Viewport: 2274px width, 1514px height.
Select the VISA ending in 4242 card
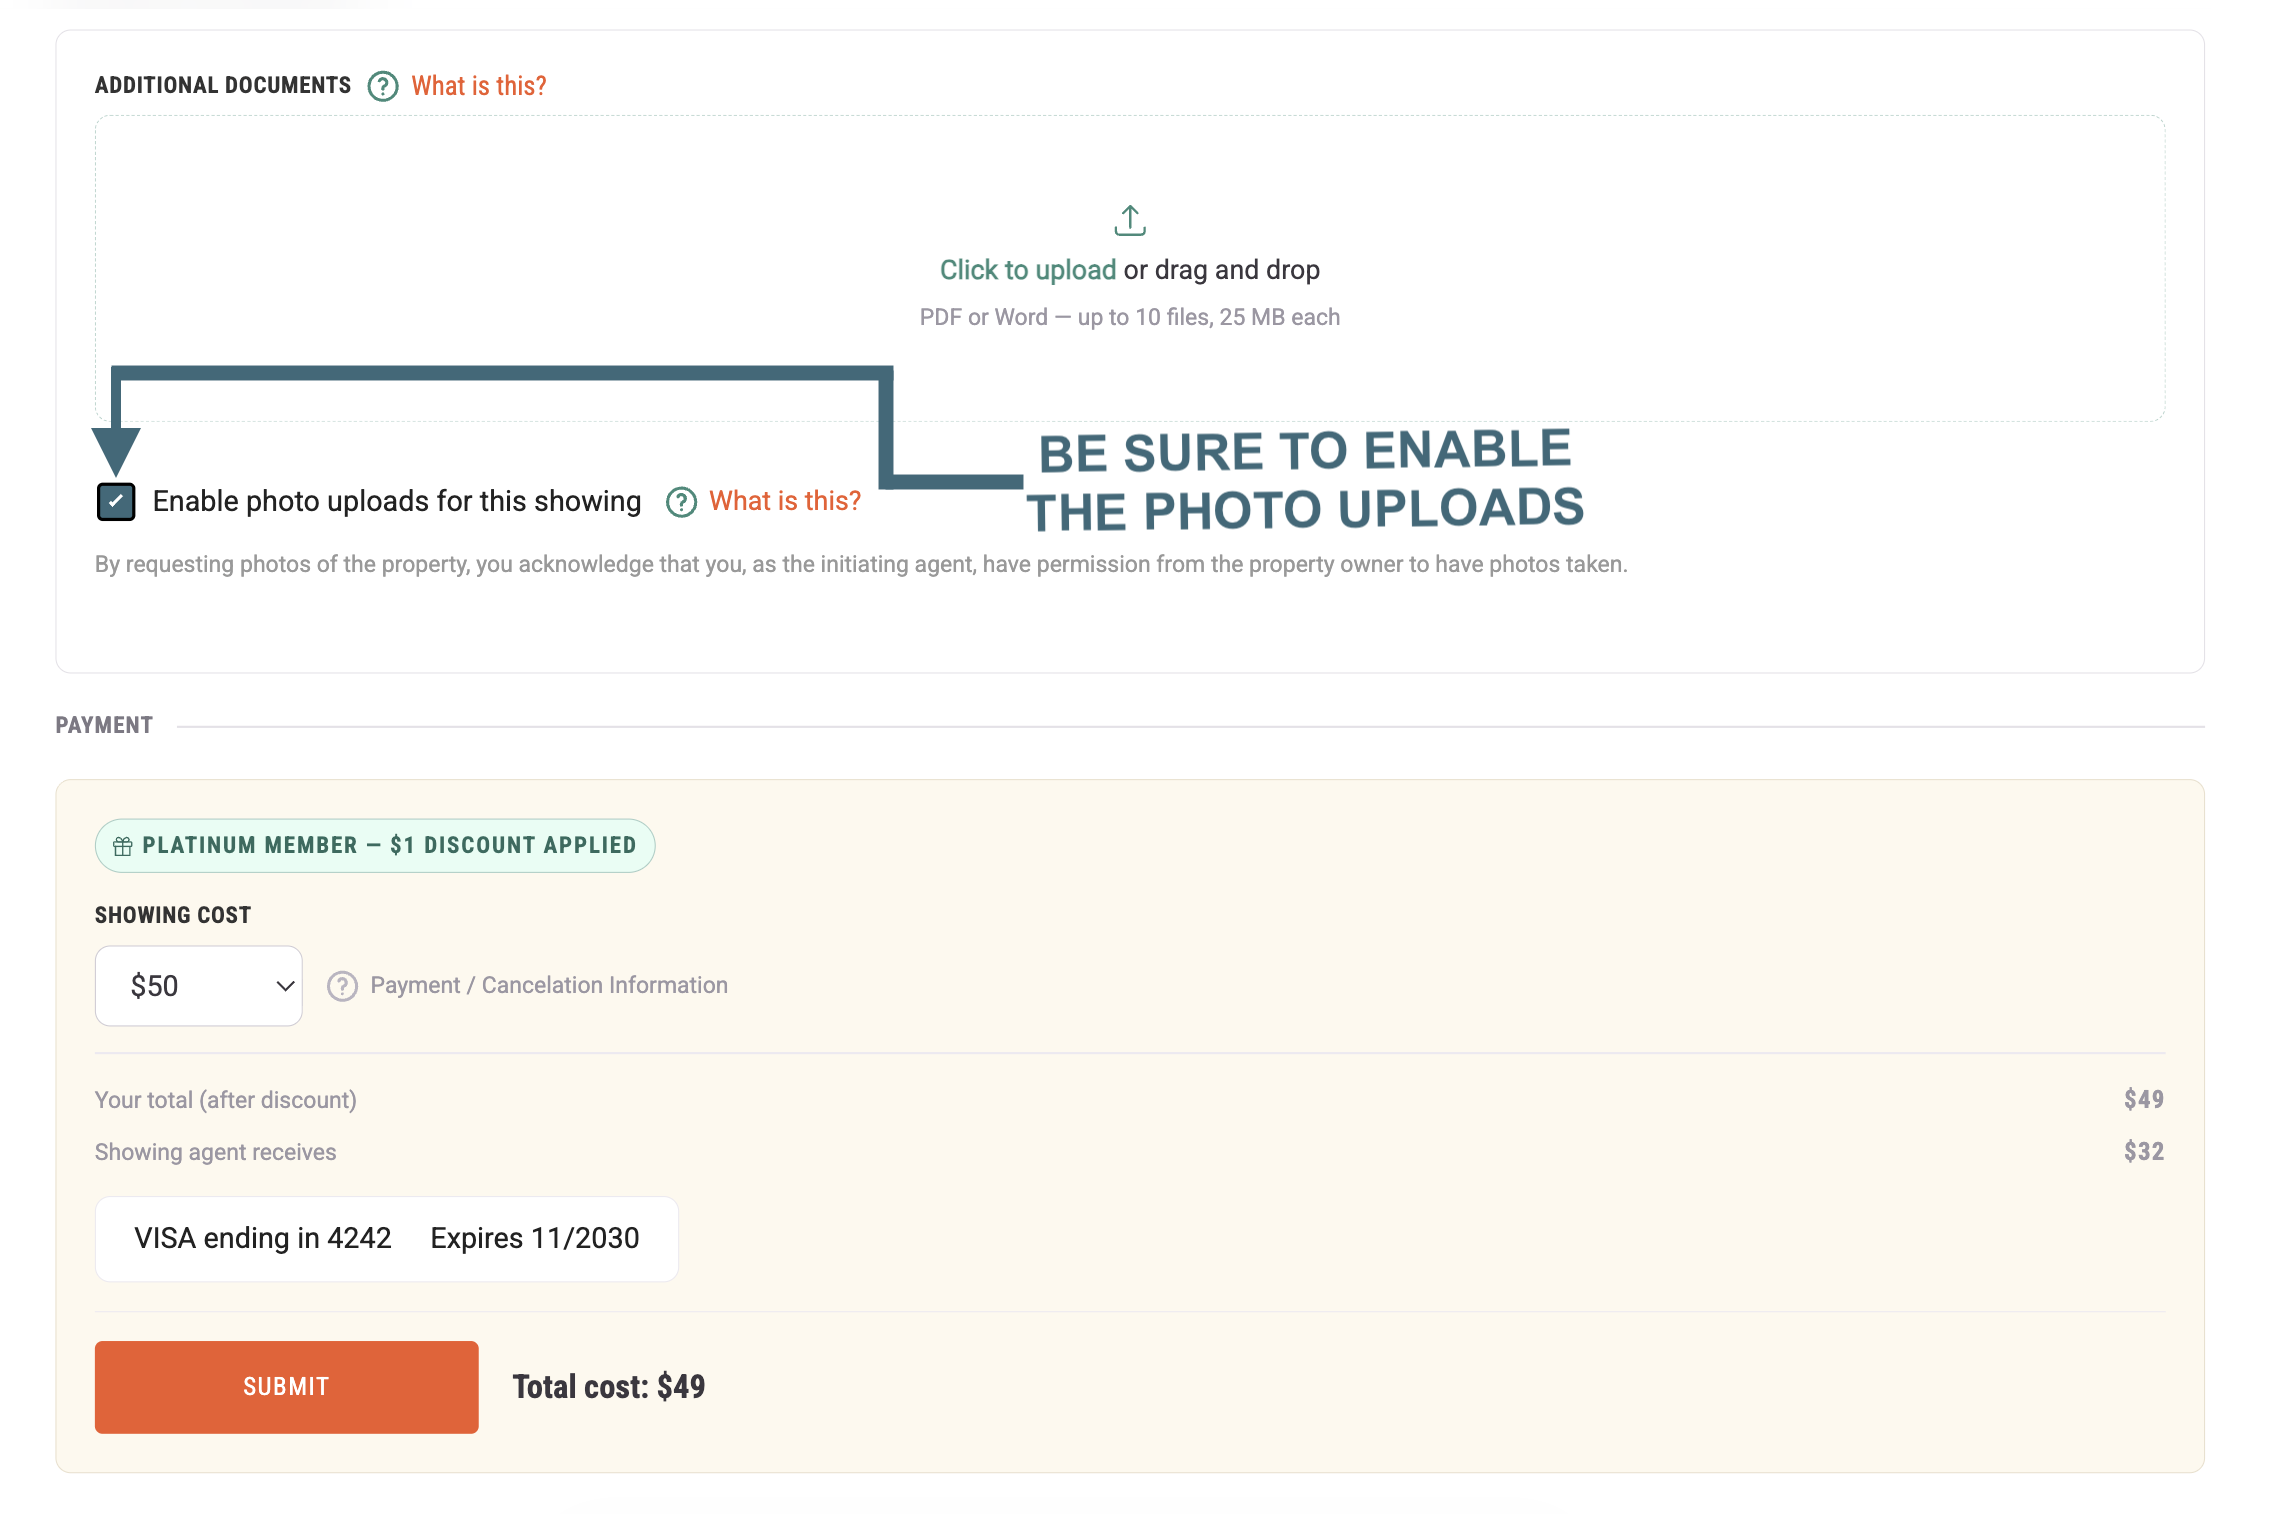(387, 1239)
